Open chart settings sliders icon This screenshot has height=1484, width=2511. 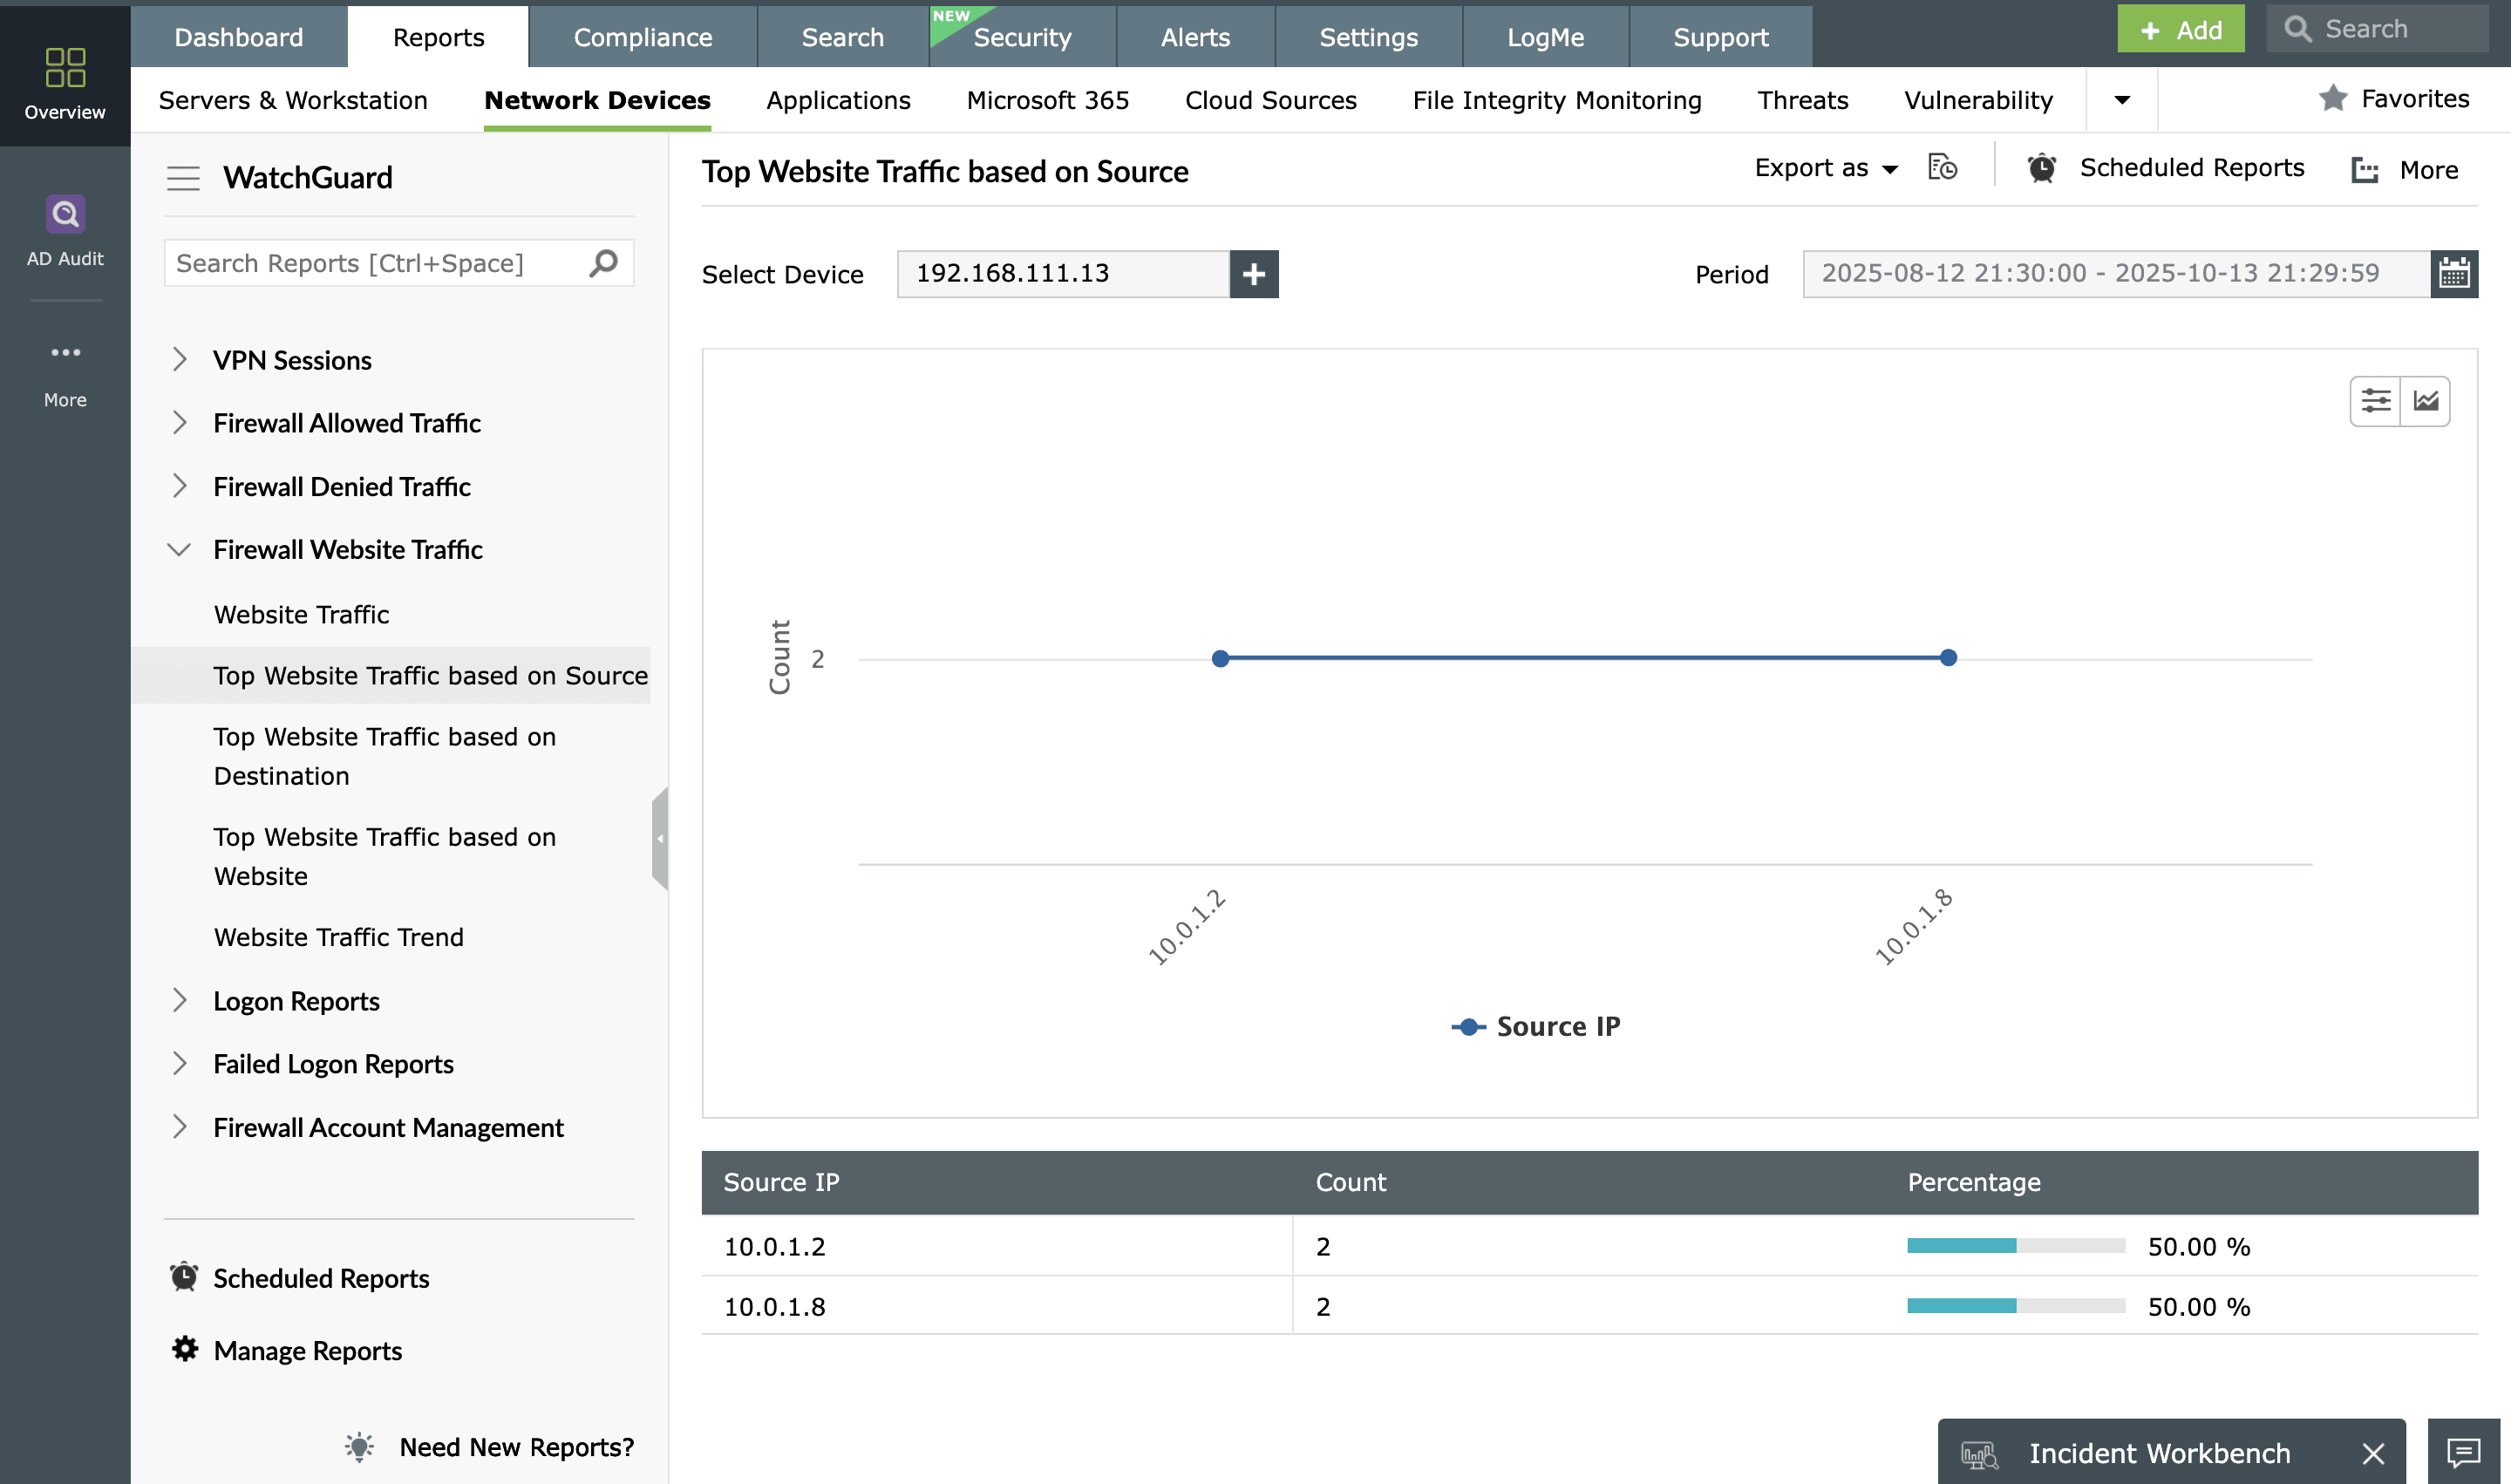pos(2374,401)
